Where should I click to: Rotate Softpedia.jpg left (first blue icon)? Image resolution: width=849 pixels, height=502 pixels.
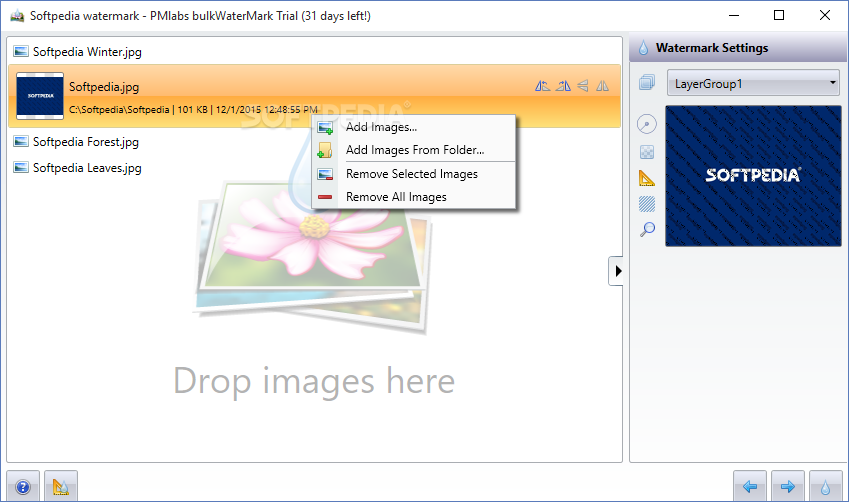(x=543, y=86)
